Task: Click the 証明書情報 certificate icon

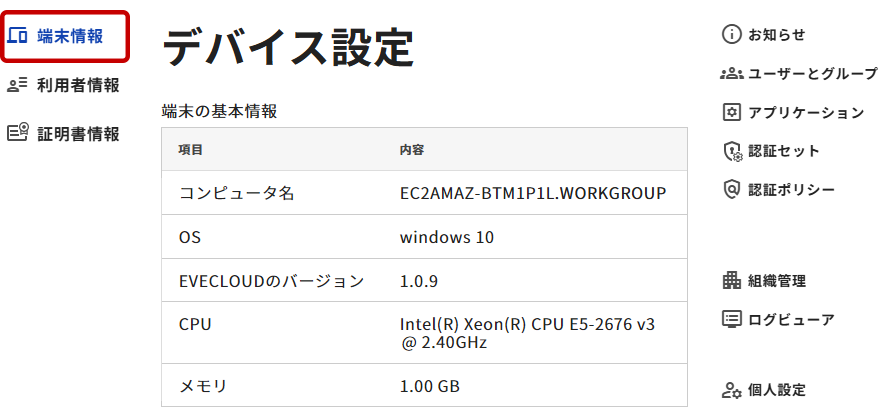Action: (x=17, y=133)
